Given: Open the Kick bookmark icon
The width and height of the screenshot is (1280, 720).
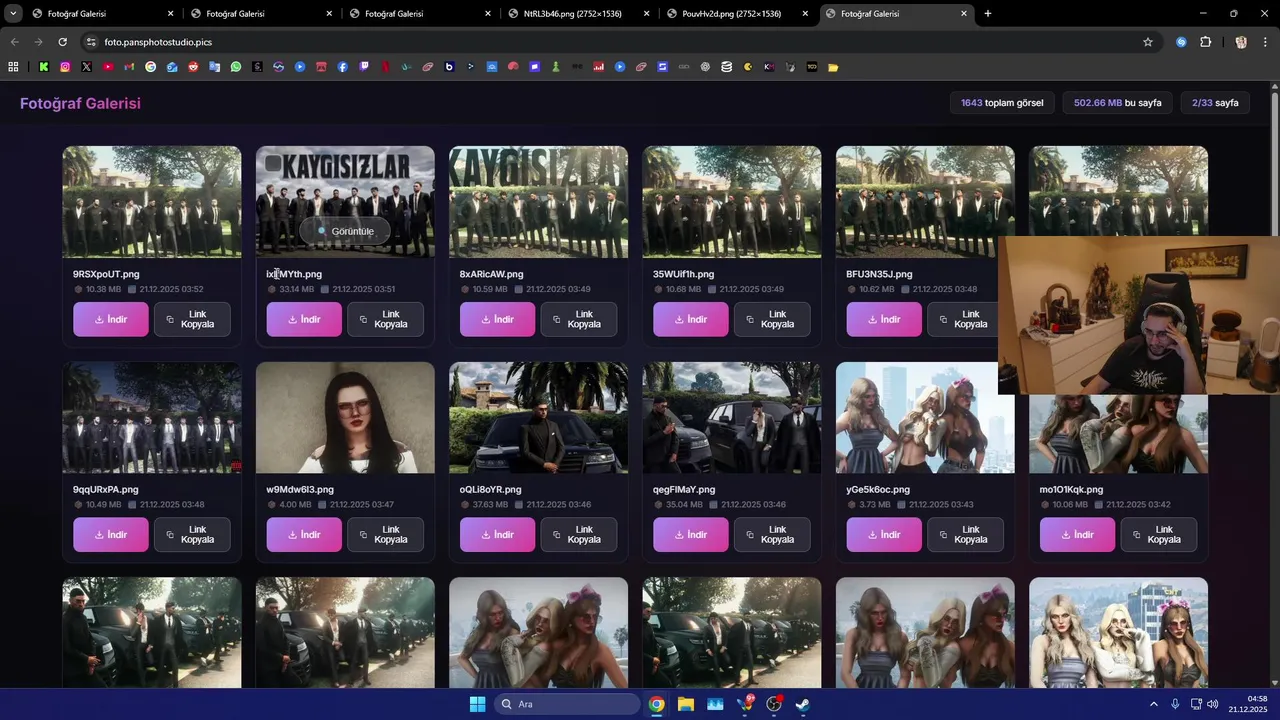Looking at the screenshot, I should click(x=44, y=67).
